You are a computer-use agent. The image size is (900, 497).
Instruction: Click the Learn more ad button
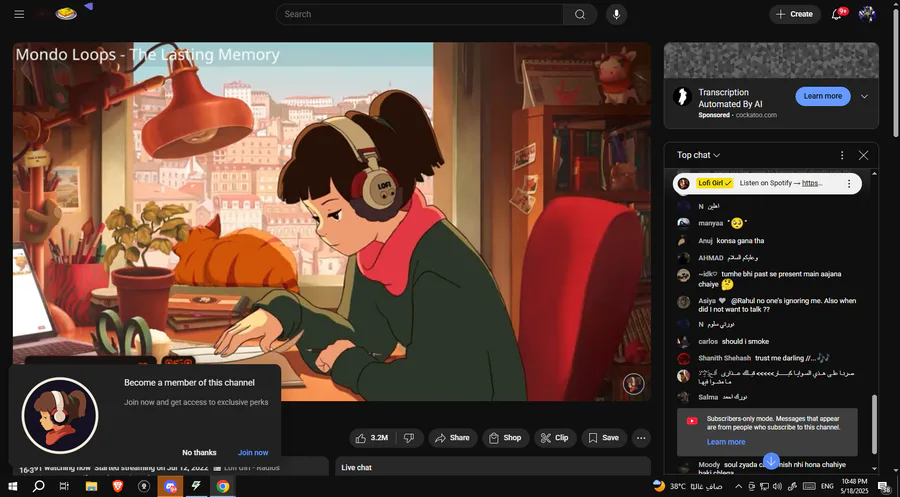point(823,96)
